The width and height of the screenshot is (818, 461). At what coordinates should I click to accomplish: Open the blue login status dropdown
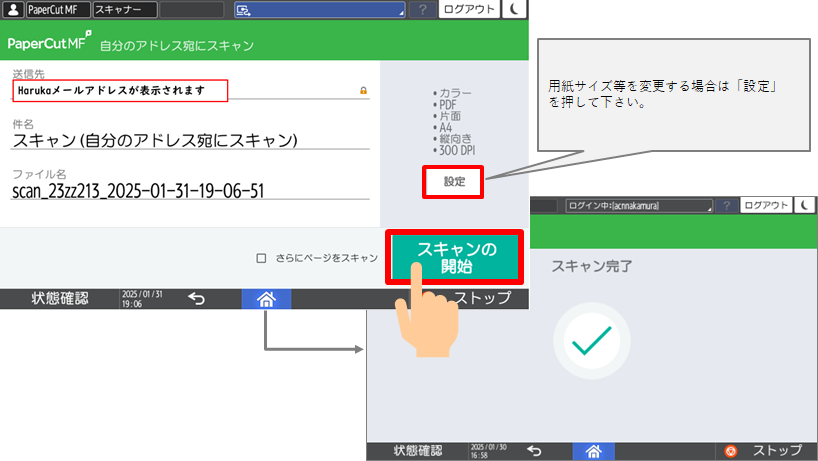pyautogui.click(x=319, y=9)
